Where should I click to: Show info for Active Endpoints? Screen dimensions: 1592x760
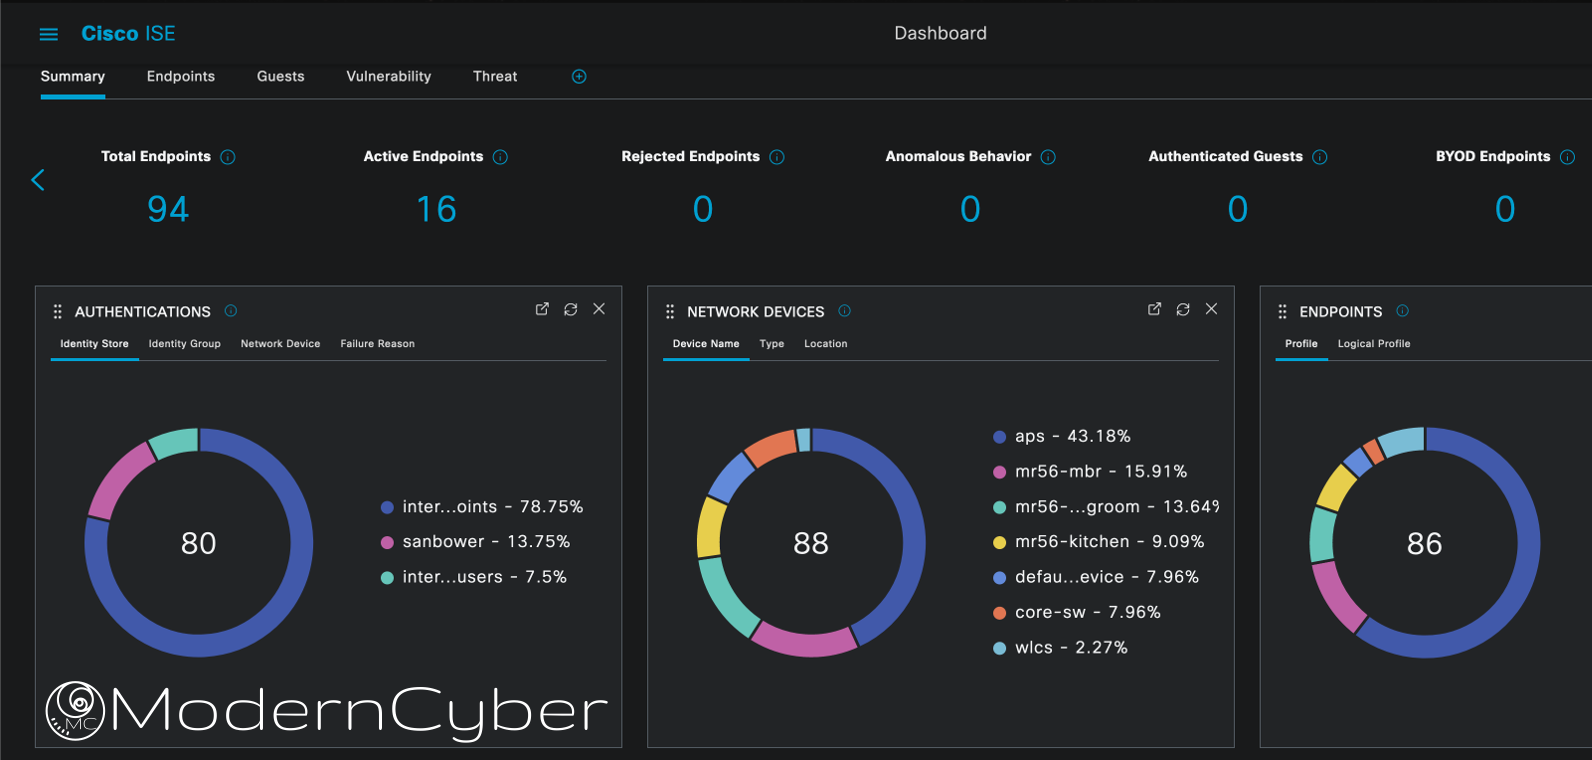click(x=501, y=157)
